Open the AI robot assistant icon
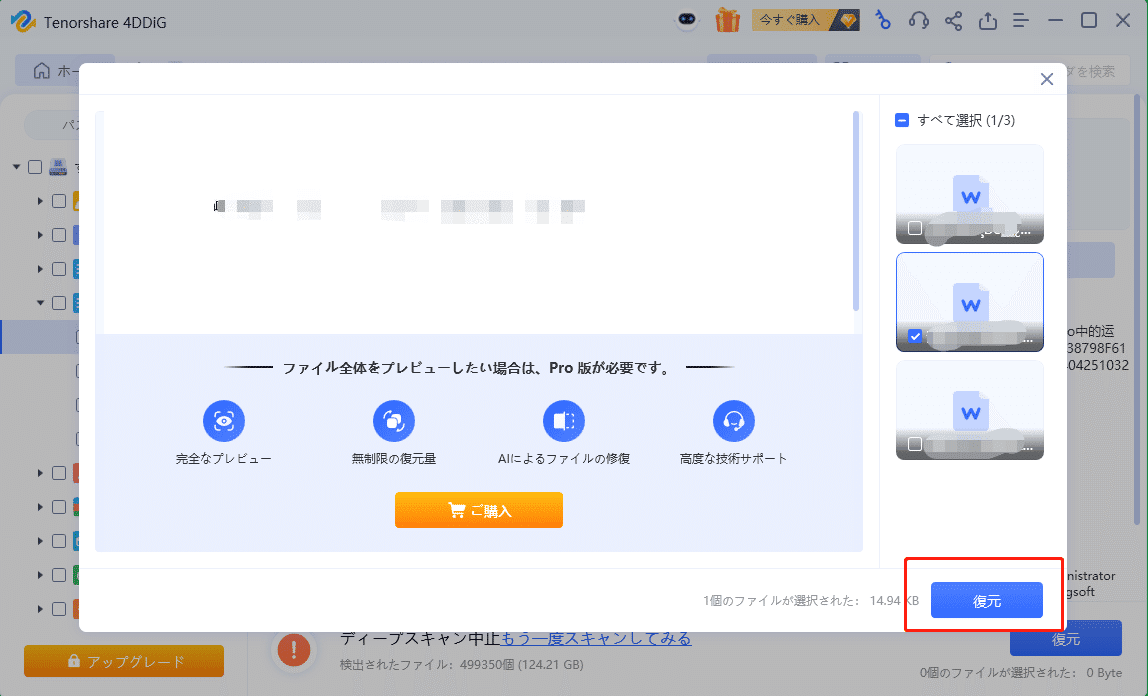Screen dimensions: 1148x696 (x=687, y=20)
